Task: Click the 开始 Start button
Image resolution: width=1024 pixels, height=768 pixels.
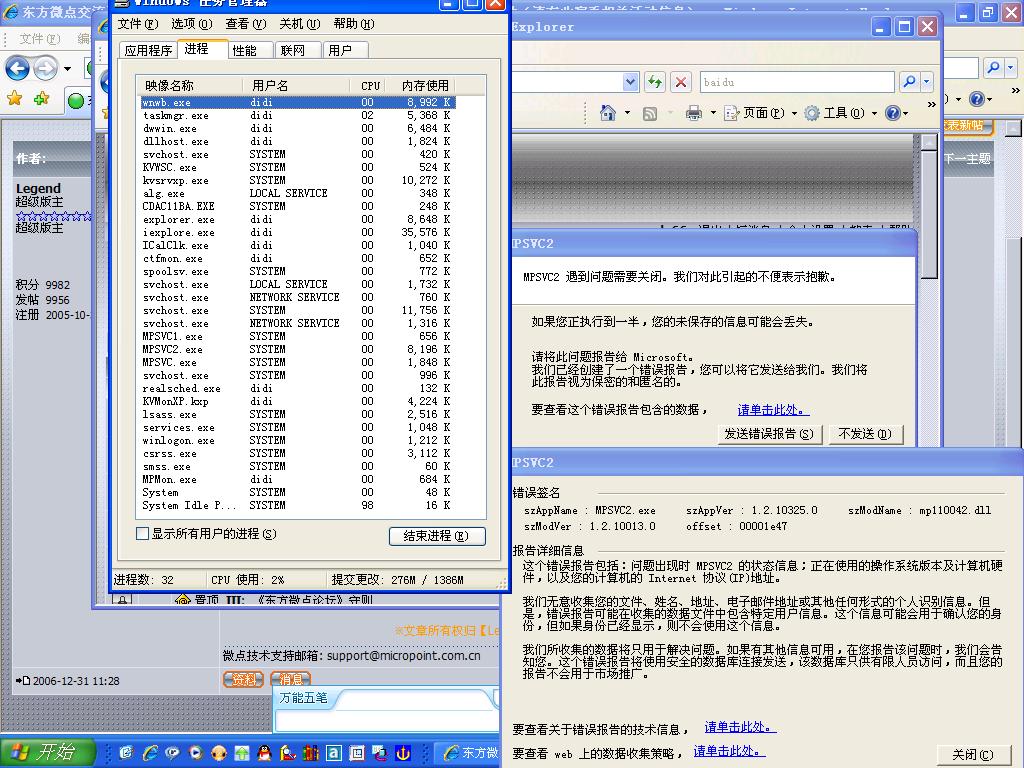Action: [x=46, y=753]
